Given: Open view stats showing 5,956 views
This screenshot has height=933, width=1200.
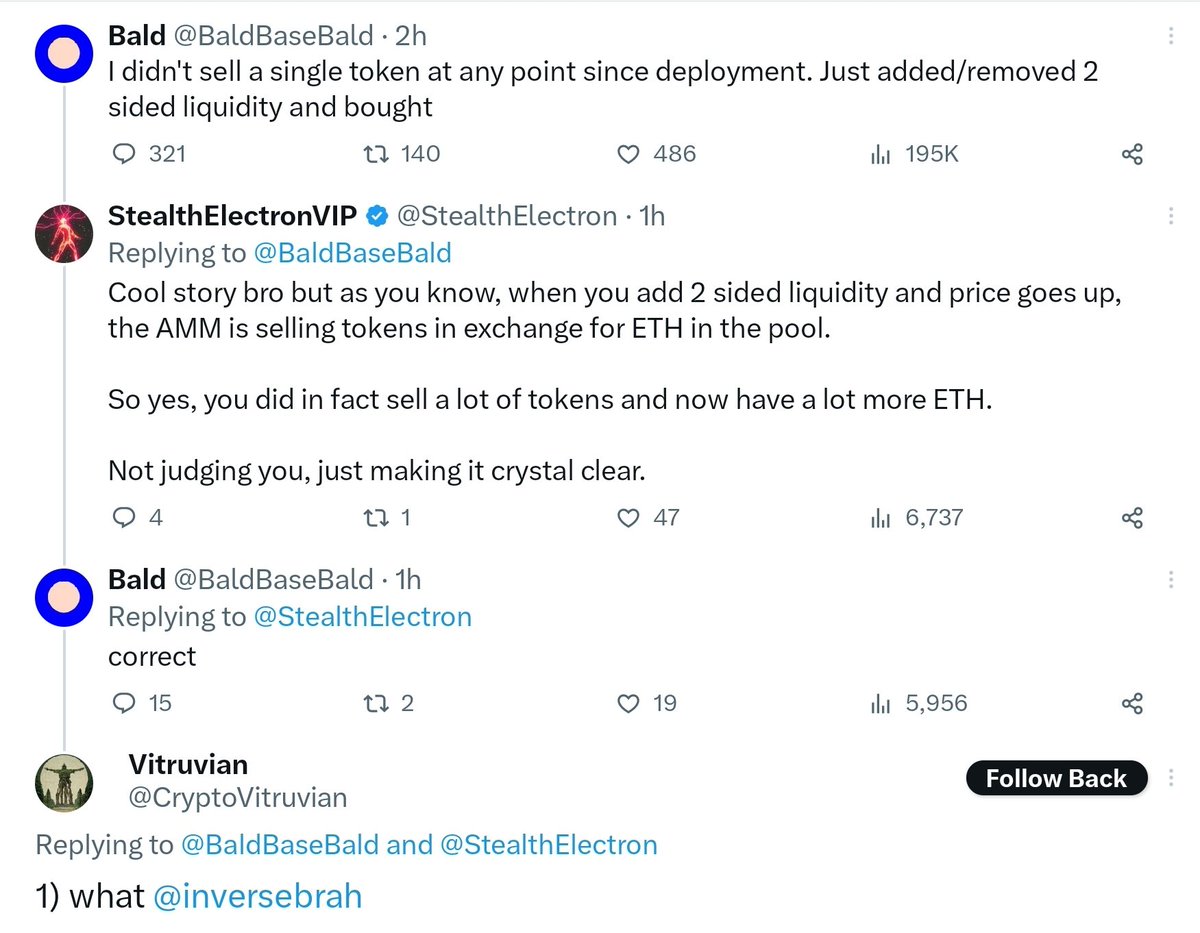Looking at the screenshot, I should pyautogui.click(x=918, y=704).
